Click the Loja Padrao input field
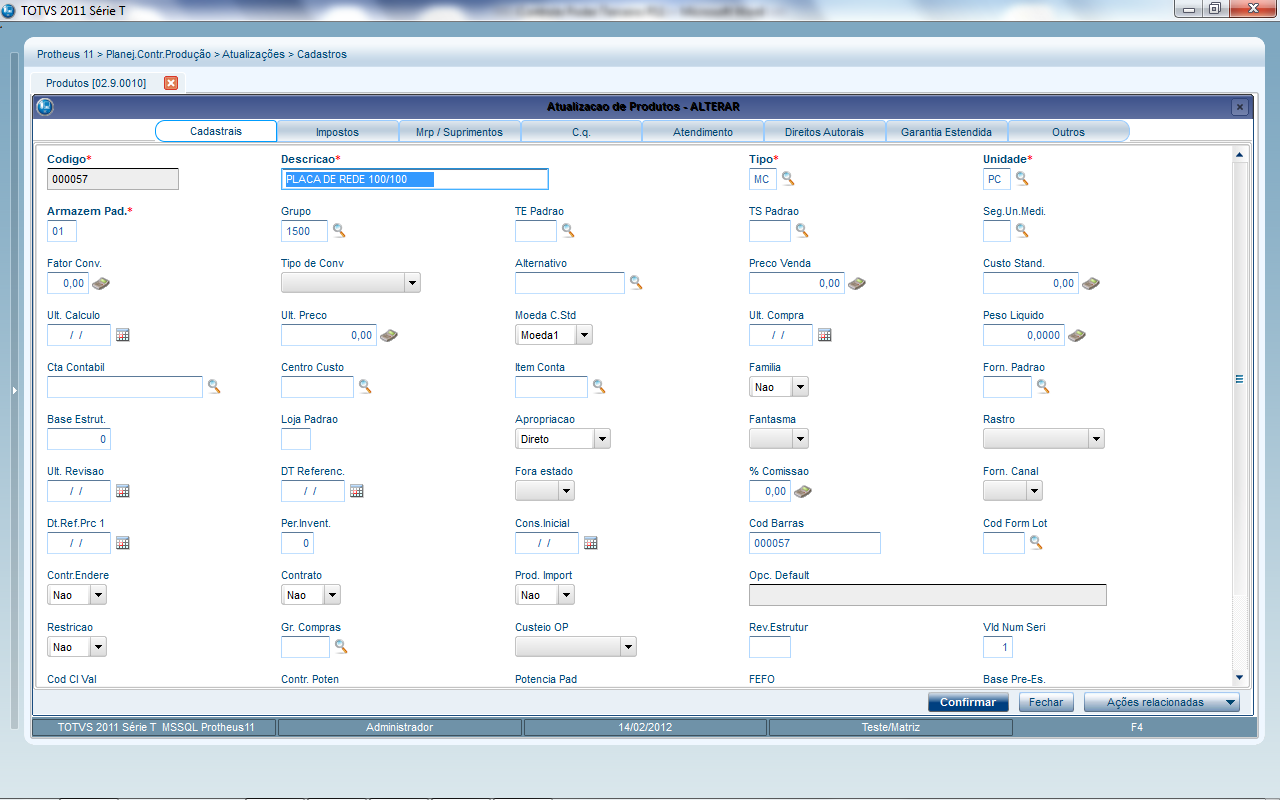The image size is (1280, 800). pos(296,439)
